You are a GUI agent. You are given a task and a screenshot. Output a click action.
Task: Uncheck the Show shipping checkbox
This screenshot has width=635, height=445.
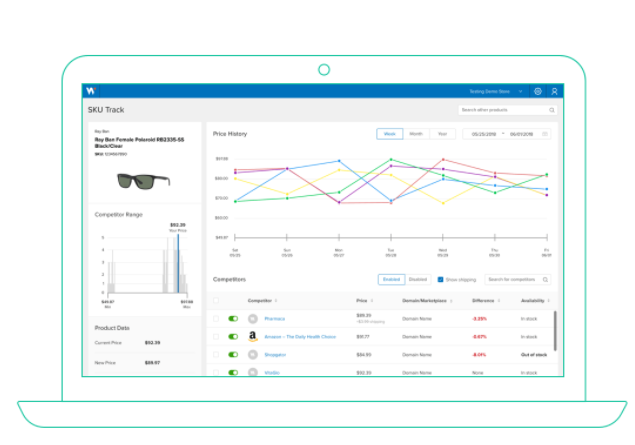click(x=440, y=279)
